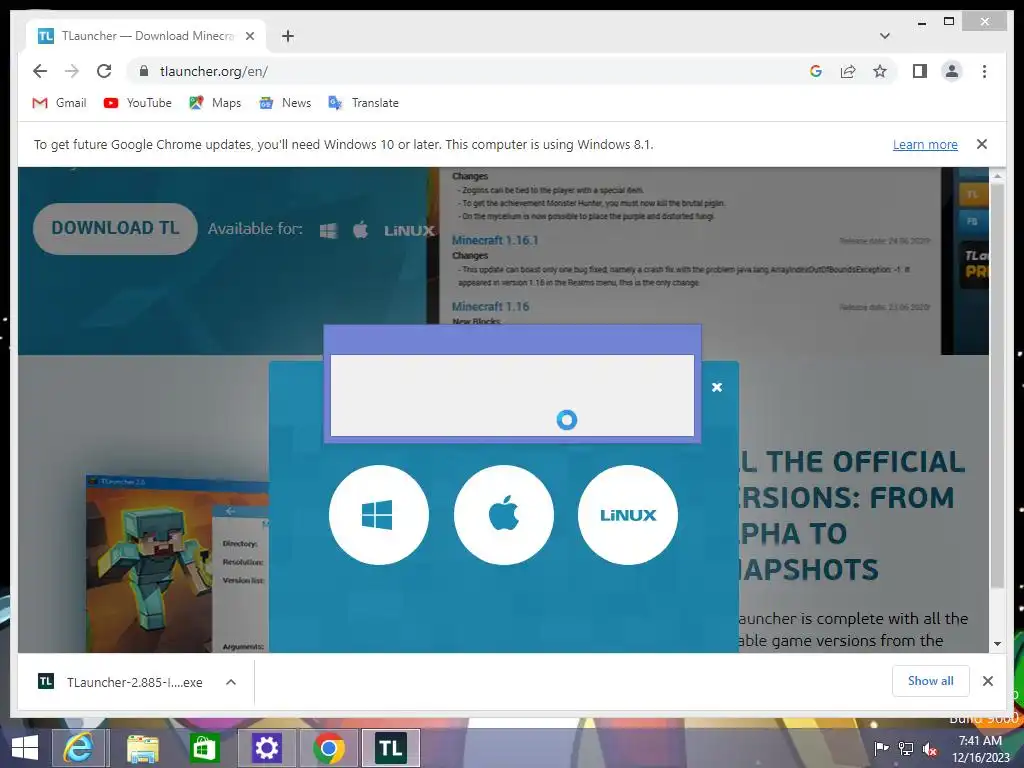Open the Minecraft 1.16 changelog heading
1024x768 pixels.
(490, 306)
